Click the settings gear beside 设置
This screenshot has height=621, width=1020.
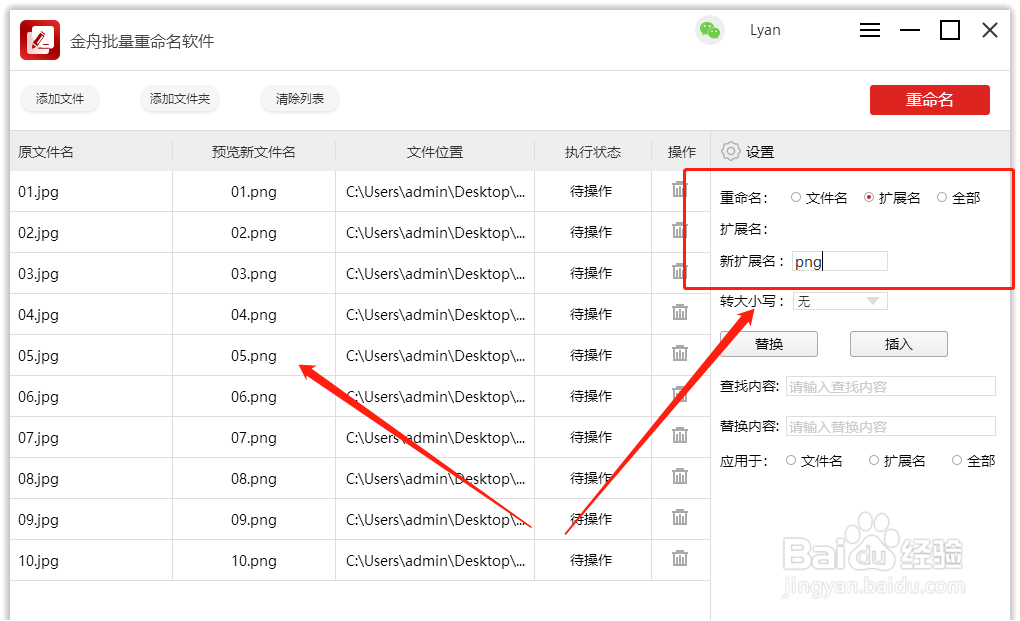point(729,151)
